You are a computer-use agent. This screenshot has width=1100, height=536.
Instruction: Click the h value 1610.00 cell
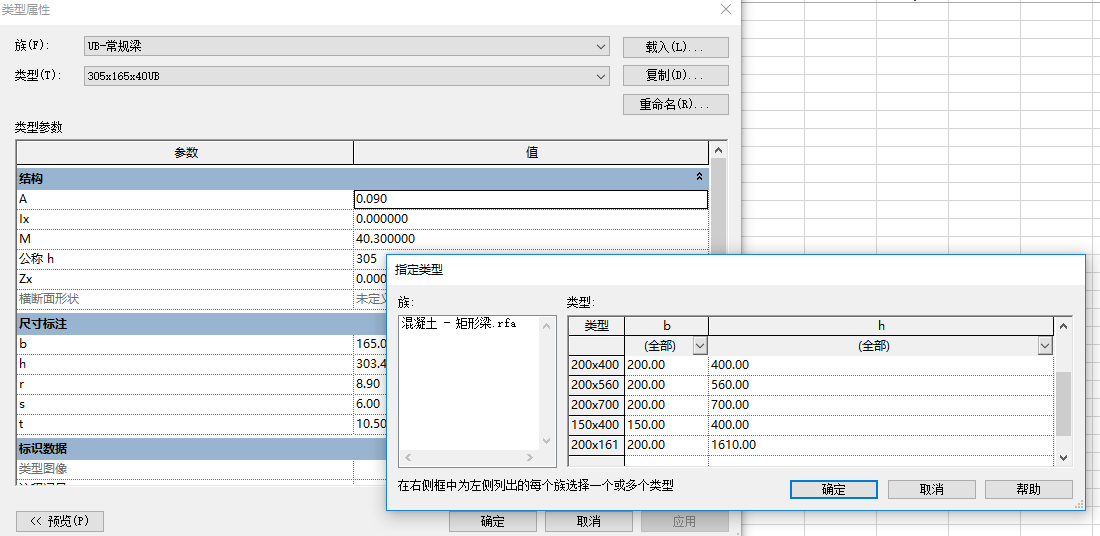[x=881, y=445]
